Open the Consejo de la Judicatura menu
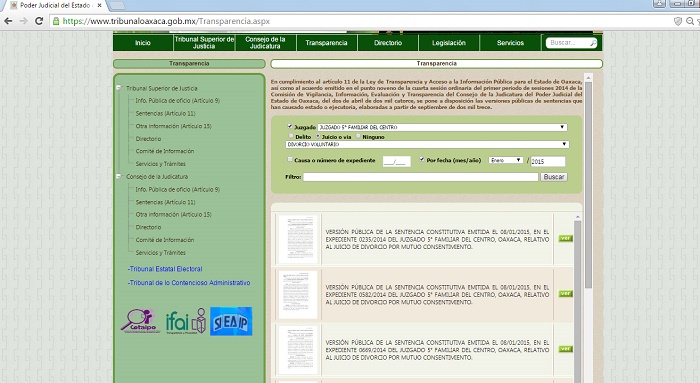The width and height of the screenshot is (700, 383). (x=265, y=43)
